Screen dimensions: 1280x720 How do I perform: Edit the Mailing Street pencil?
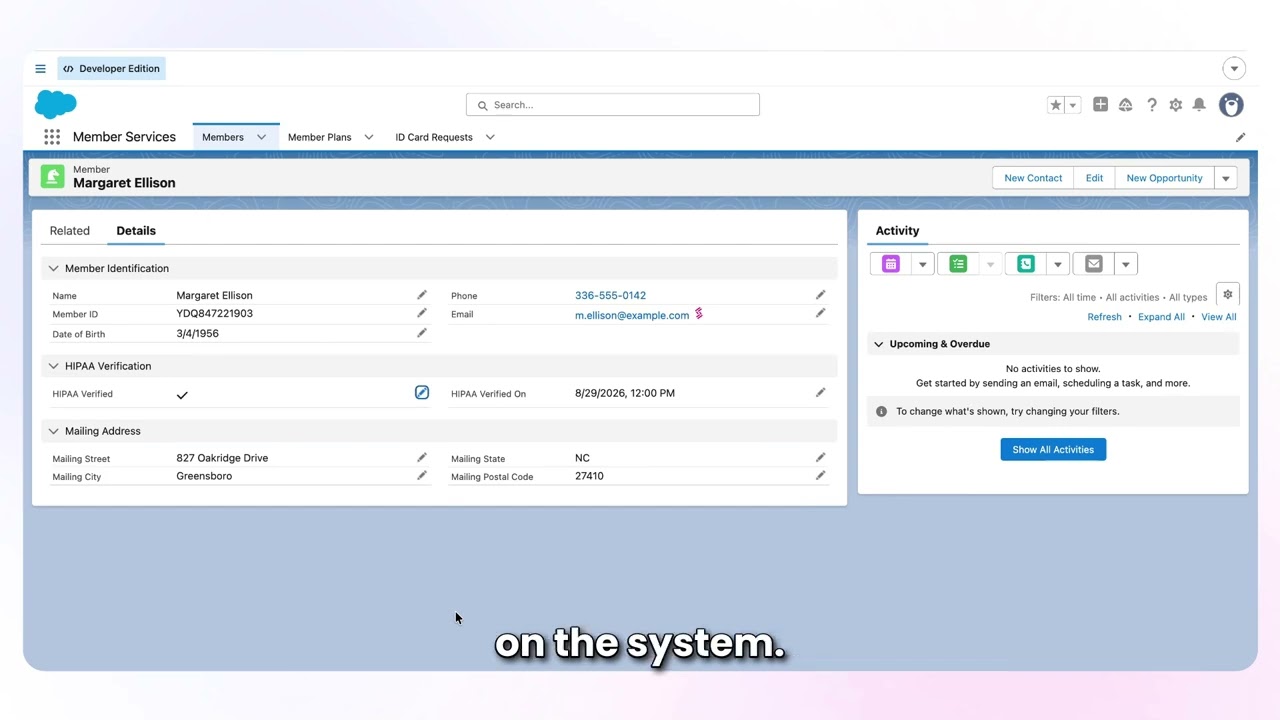point(422,458)
